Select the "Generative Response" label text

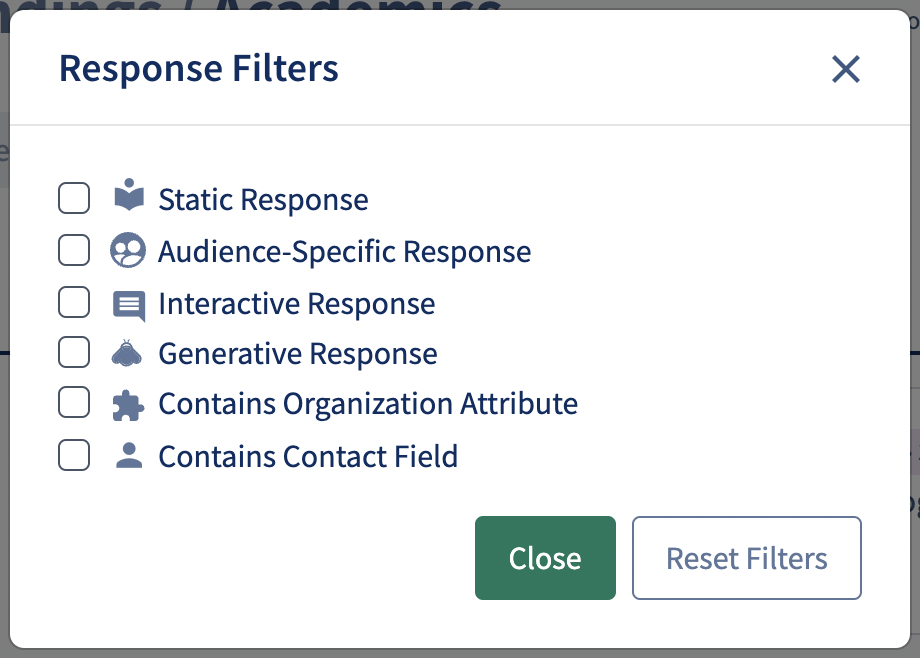297,354
